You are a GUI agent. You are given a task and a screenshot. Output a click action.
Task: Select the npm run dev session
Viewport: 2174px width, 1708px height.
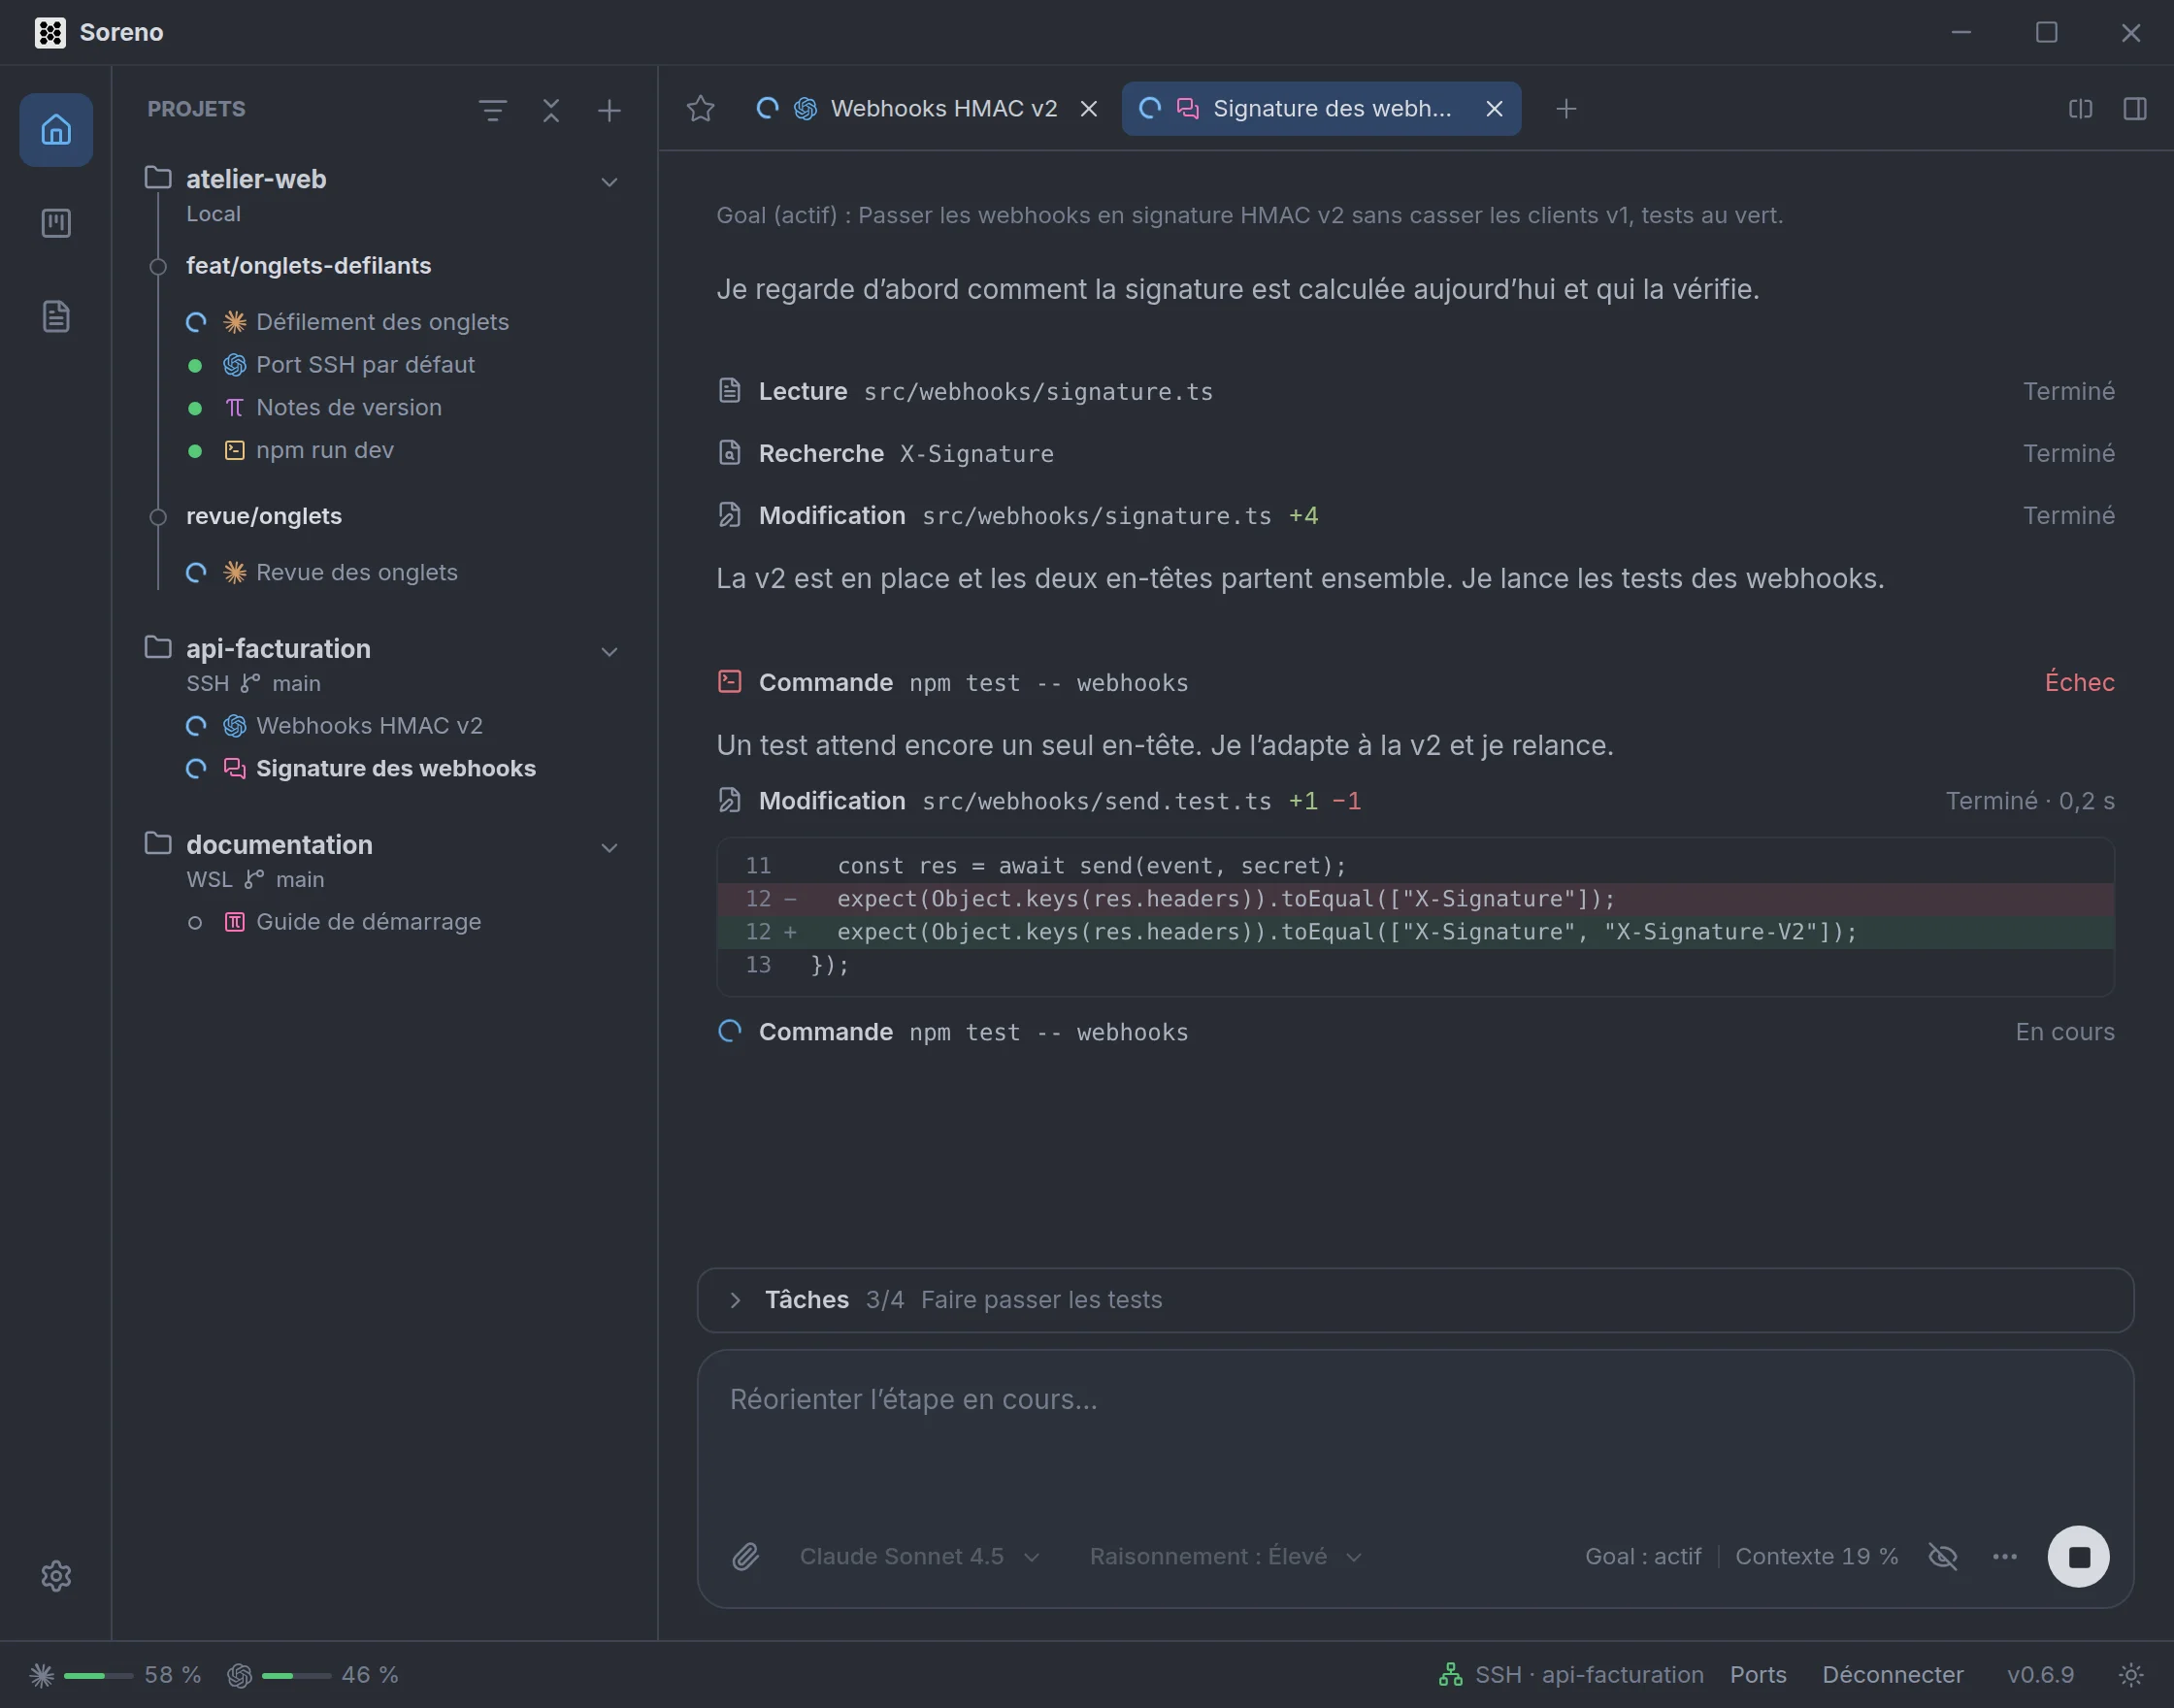(x=324, y=450)
